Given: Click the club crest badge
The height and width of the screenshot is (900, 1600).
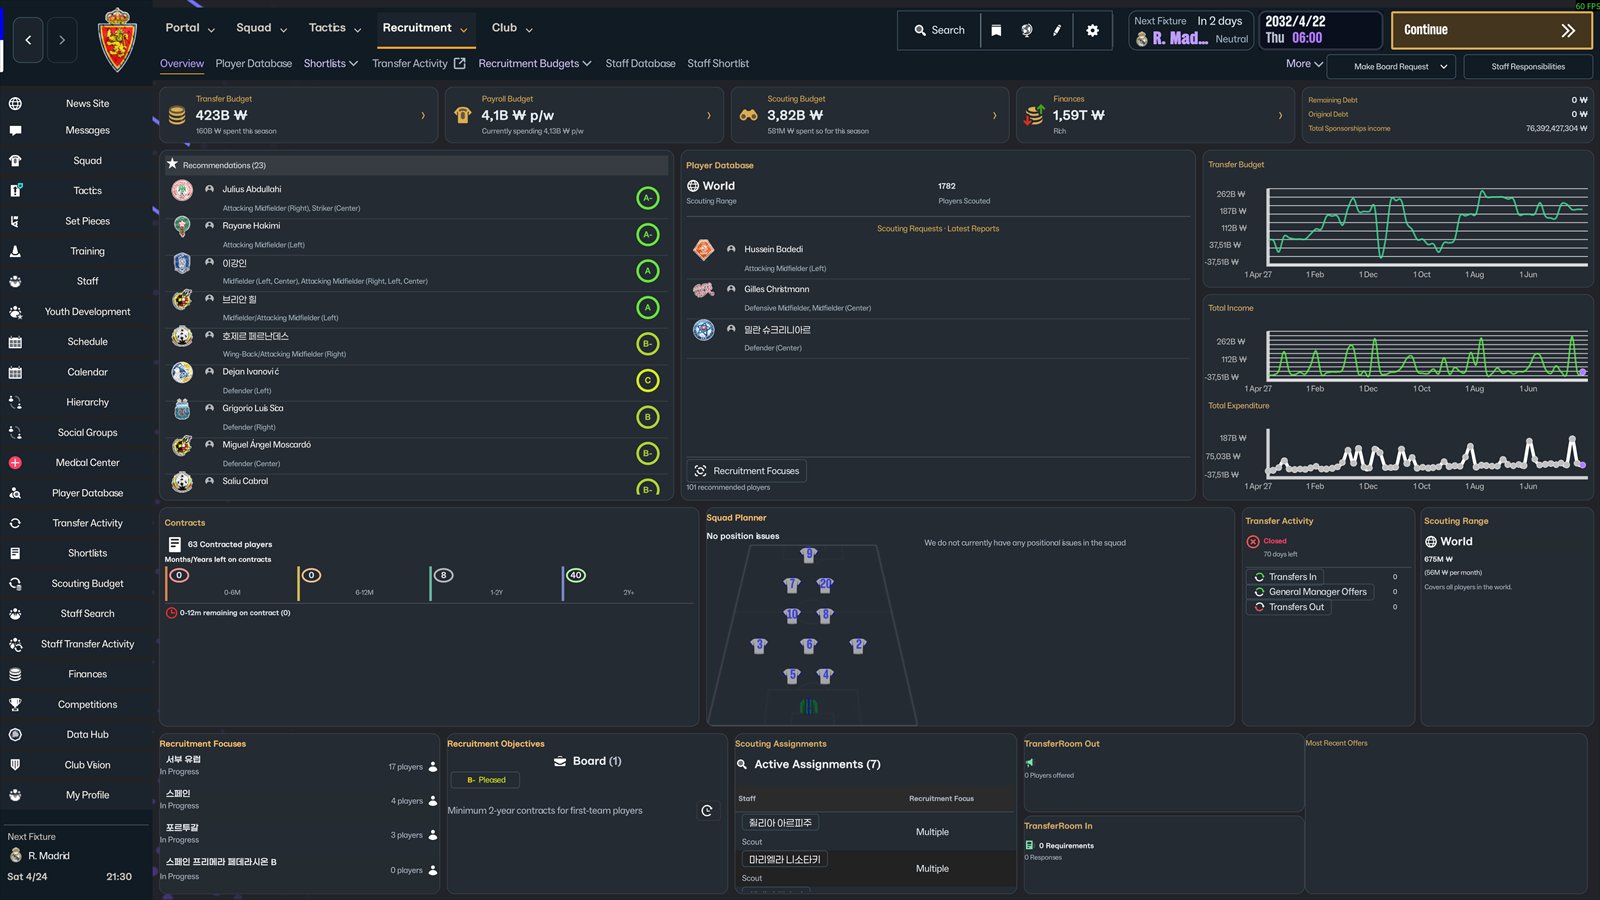Looking at the screenshot, I should pyautogui.click(x=117, y=40).
